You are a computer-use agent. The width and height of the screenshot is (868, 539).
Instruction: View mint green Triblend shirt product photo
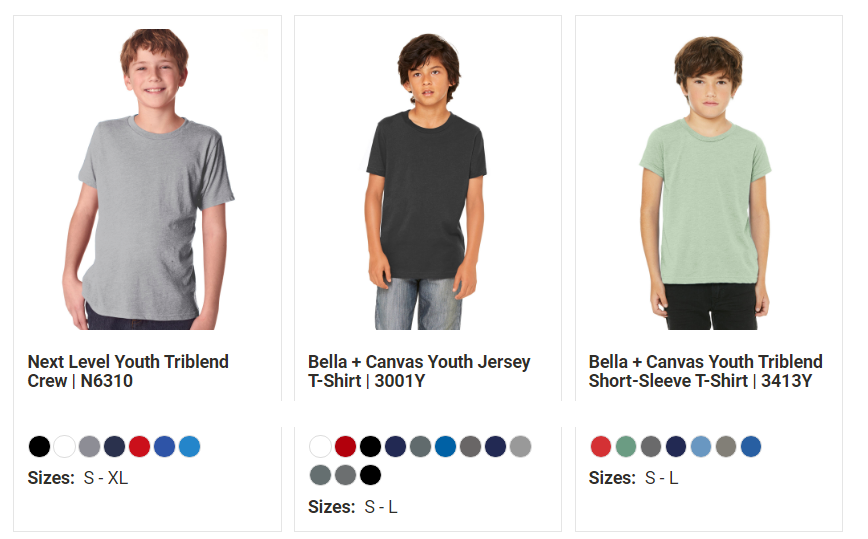[x=706, y=183]
